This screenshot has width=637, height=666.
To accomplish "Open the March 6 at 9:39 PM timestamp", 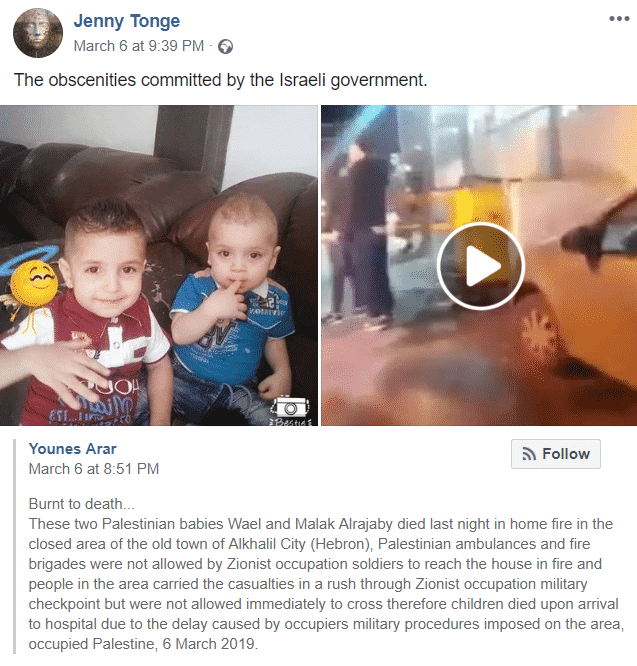I will point(139,46).
